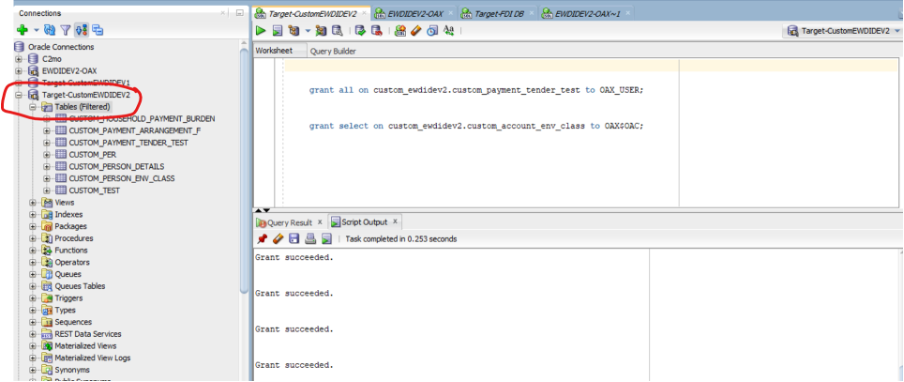The image size is (904, 382).
Task: Click the Rollback icon
Action: (x=376, y=31)
